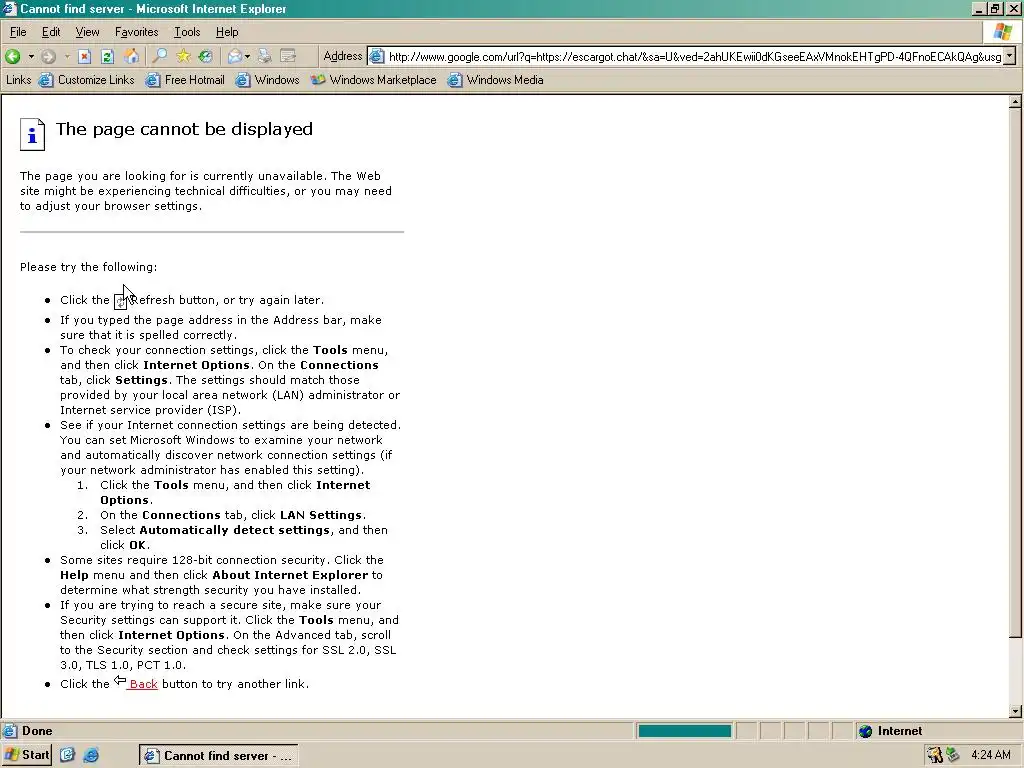Image resolution: width=1024 pixels, height=768 pixels.
Task: Open the Search magnifier toolbar icon
Action: click(159, 56)
